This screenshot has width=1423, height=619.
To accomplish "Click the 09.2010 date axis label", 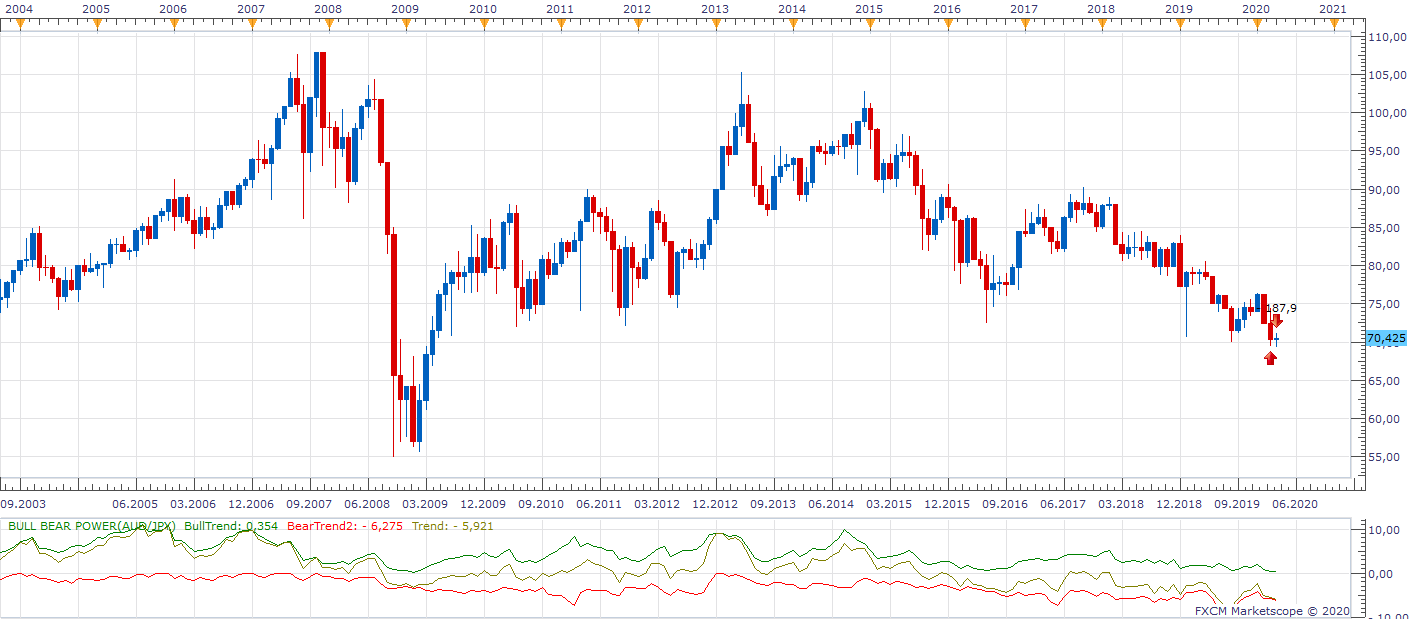I will click(x=541, y=505).
